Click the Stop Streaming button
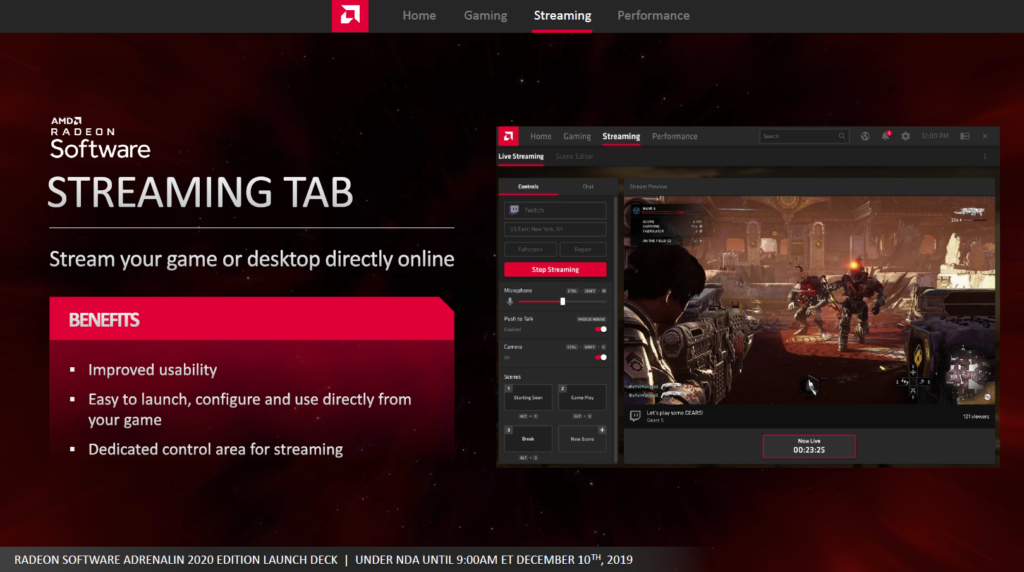The width and height of the screenshot is (1024, 572). [555, 270]
